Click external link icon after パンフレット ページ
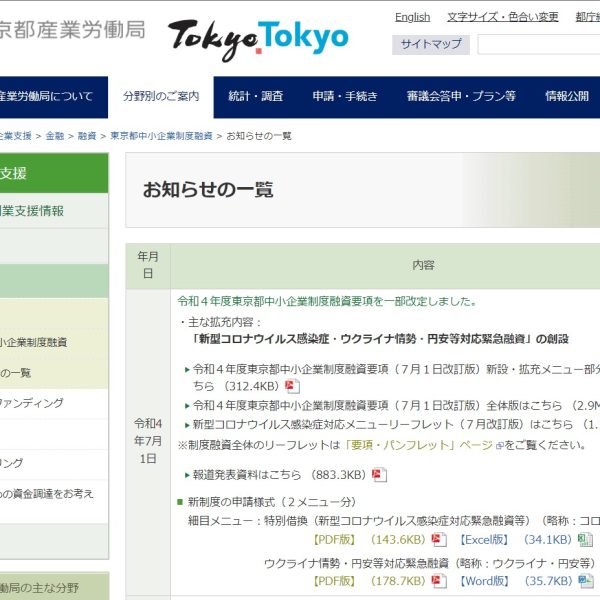This screenshot has height=600, width=600. pyautogui.click(x=499, y=446)
